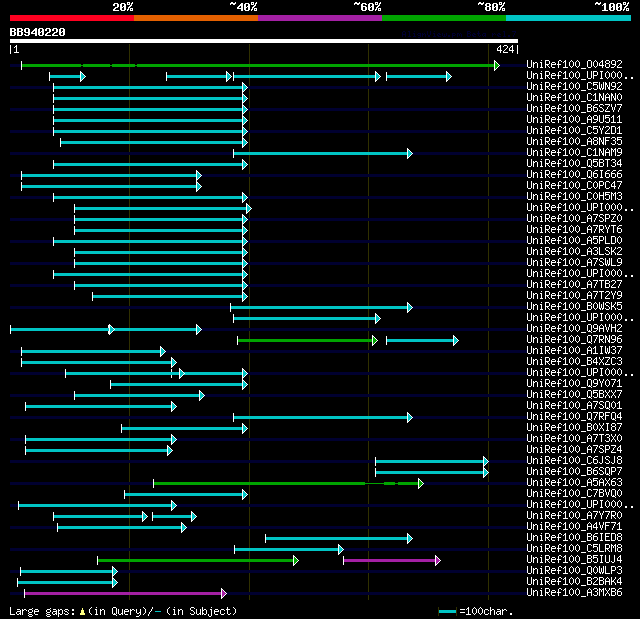Select the UniRef100_A1IW37 label
The image size is (640, 619).
574,351
